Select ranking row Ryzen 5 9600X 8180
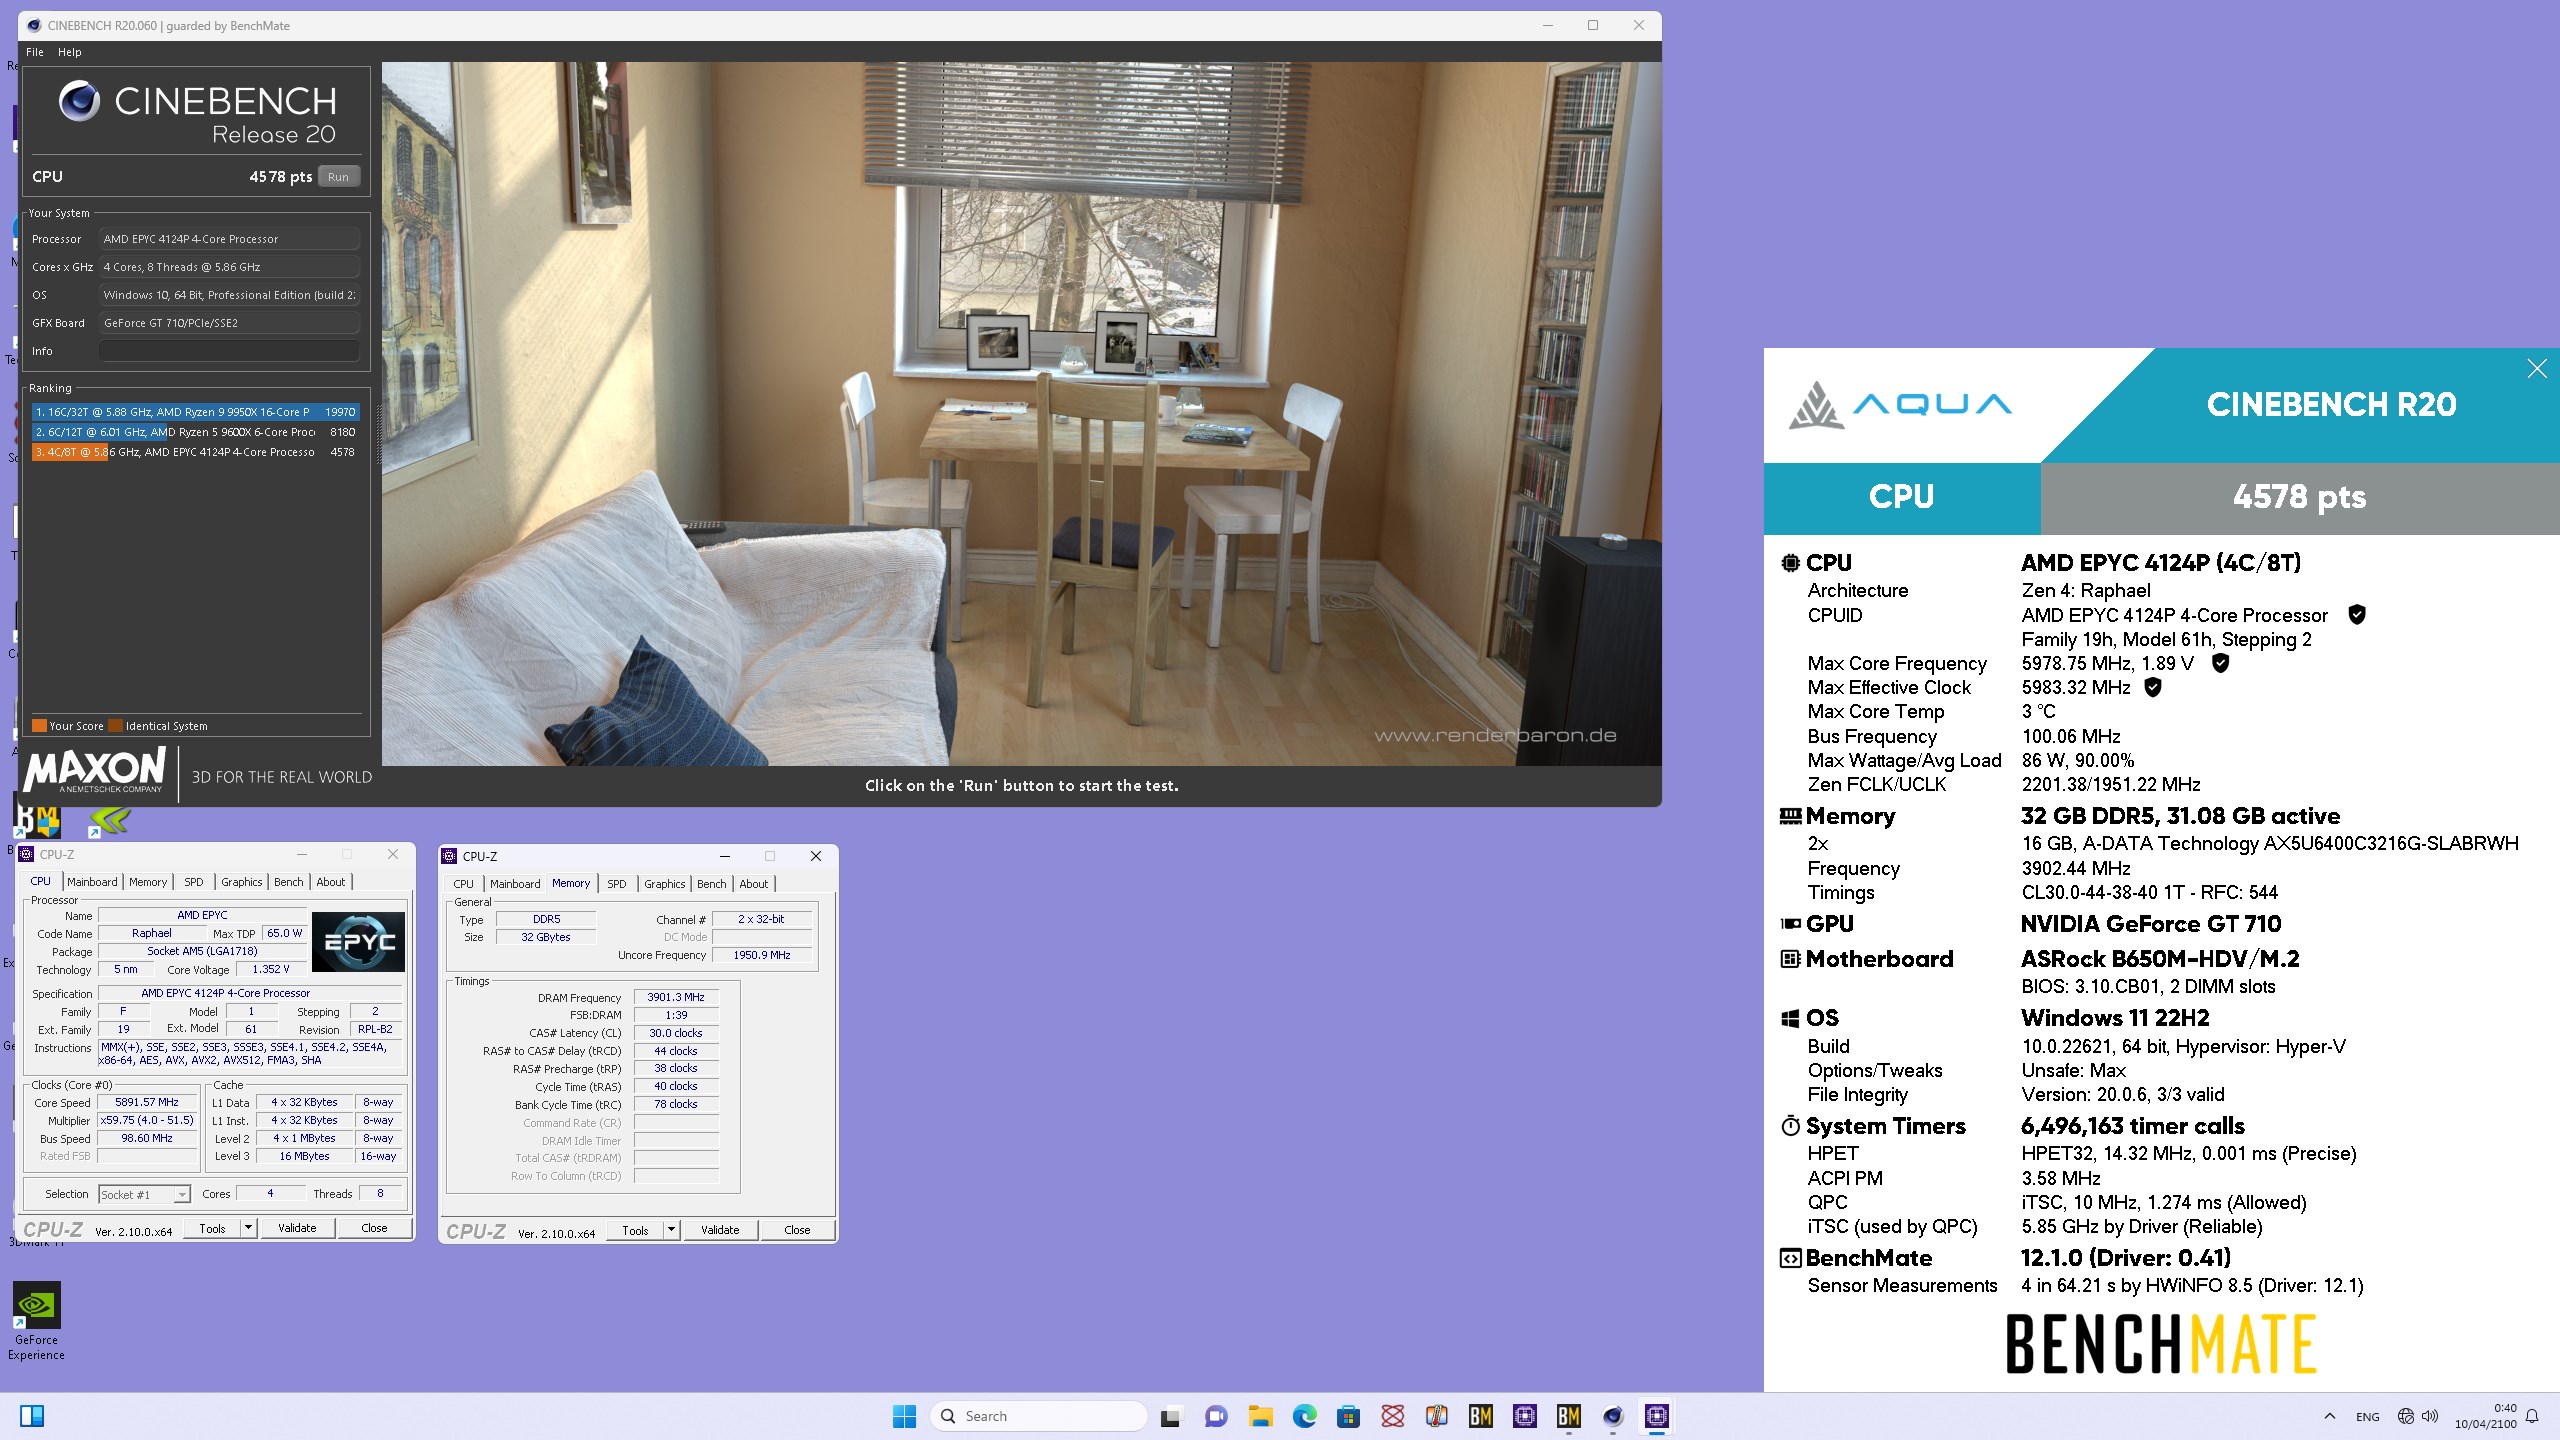The width and height of the screenshot is (2560, 1440). pyautogui.click(x=195, y=432)
